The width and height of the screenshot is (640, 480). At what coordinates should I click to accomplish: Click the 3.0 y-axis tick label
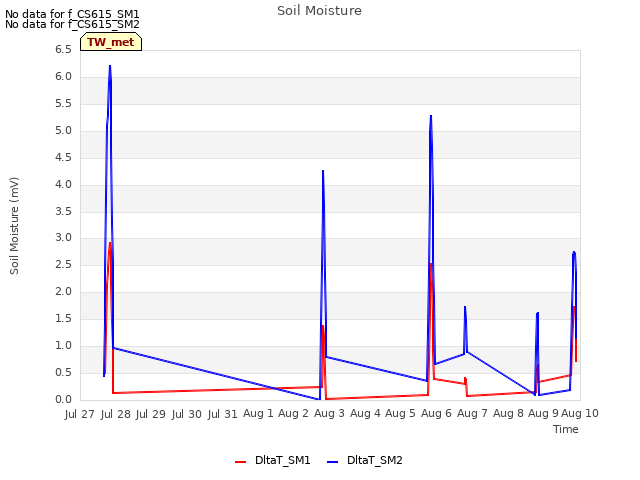click(63, 238)
